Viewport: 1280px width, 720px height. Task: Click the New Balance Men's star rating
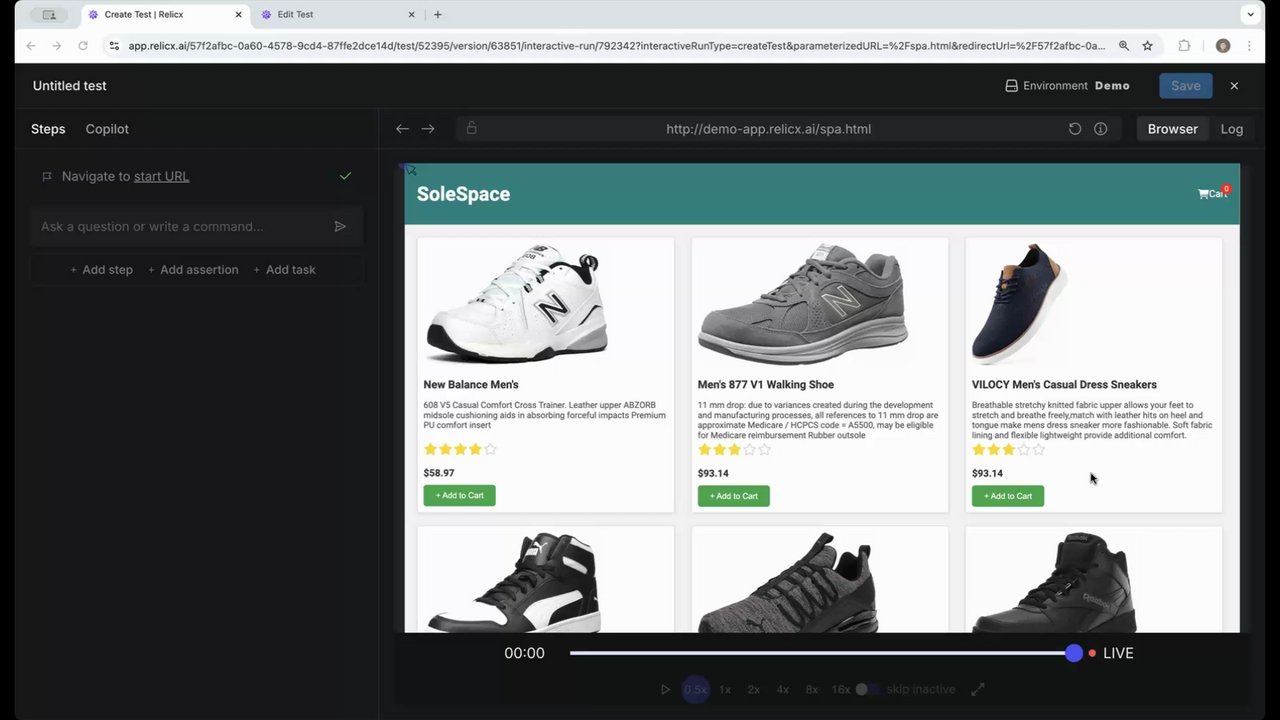tap(460, 450)
